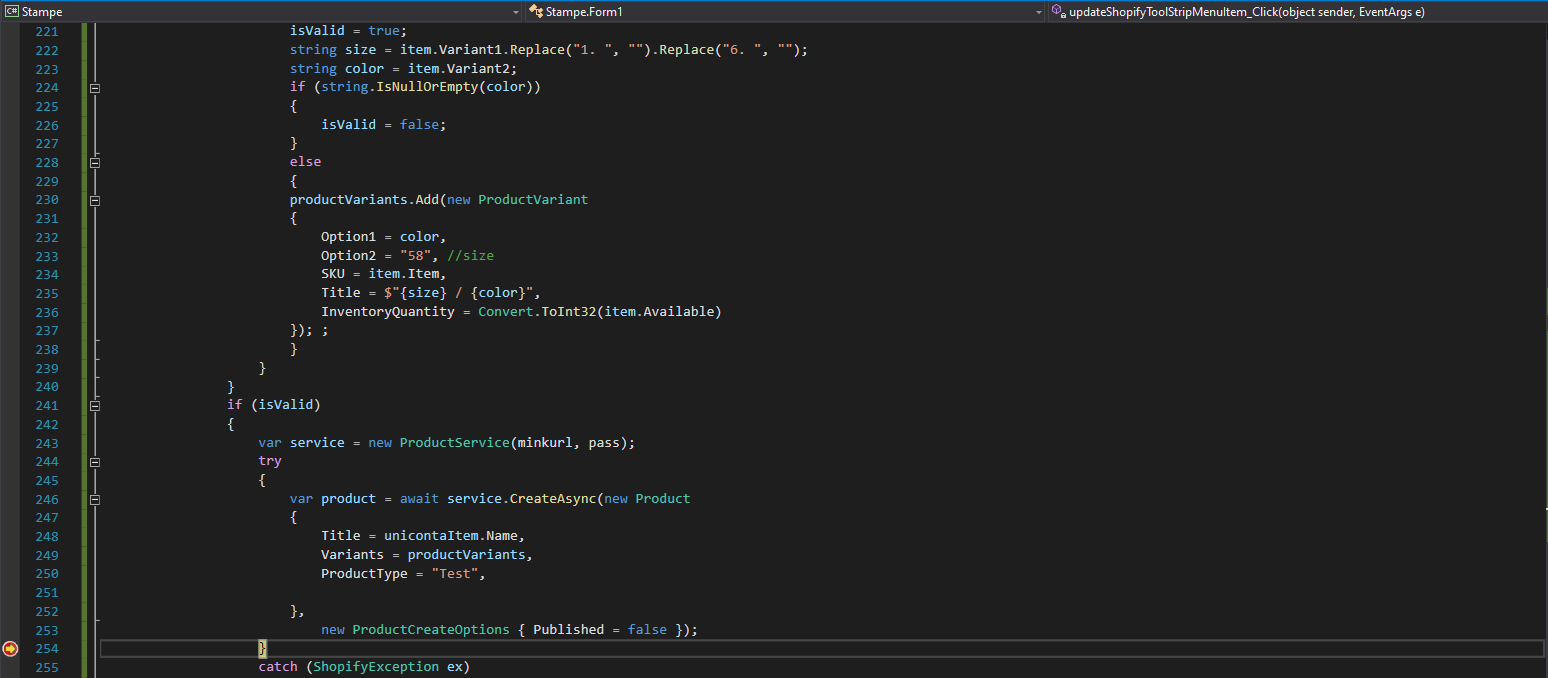Open the Stampe.Form1 types dropdown

pos(1038,11)
